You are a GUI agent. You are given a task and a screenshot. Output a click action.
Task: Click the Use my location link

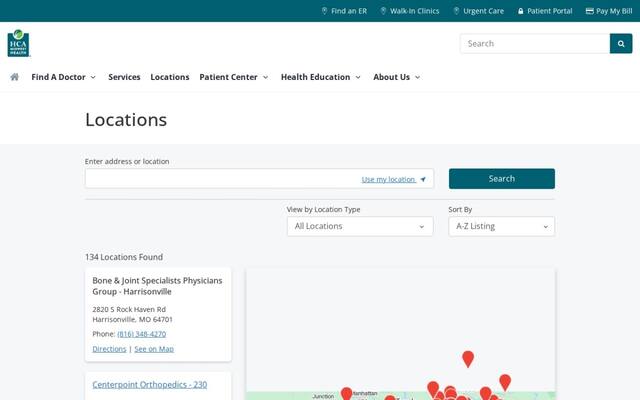[x=388, y=179]
